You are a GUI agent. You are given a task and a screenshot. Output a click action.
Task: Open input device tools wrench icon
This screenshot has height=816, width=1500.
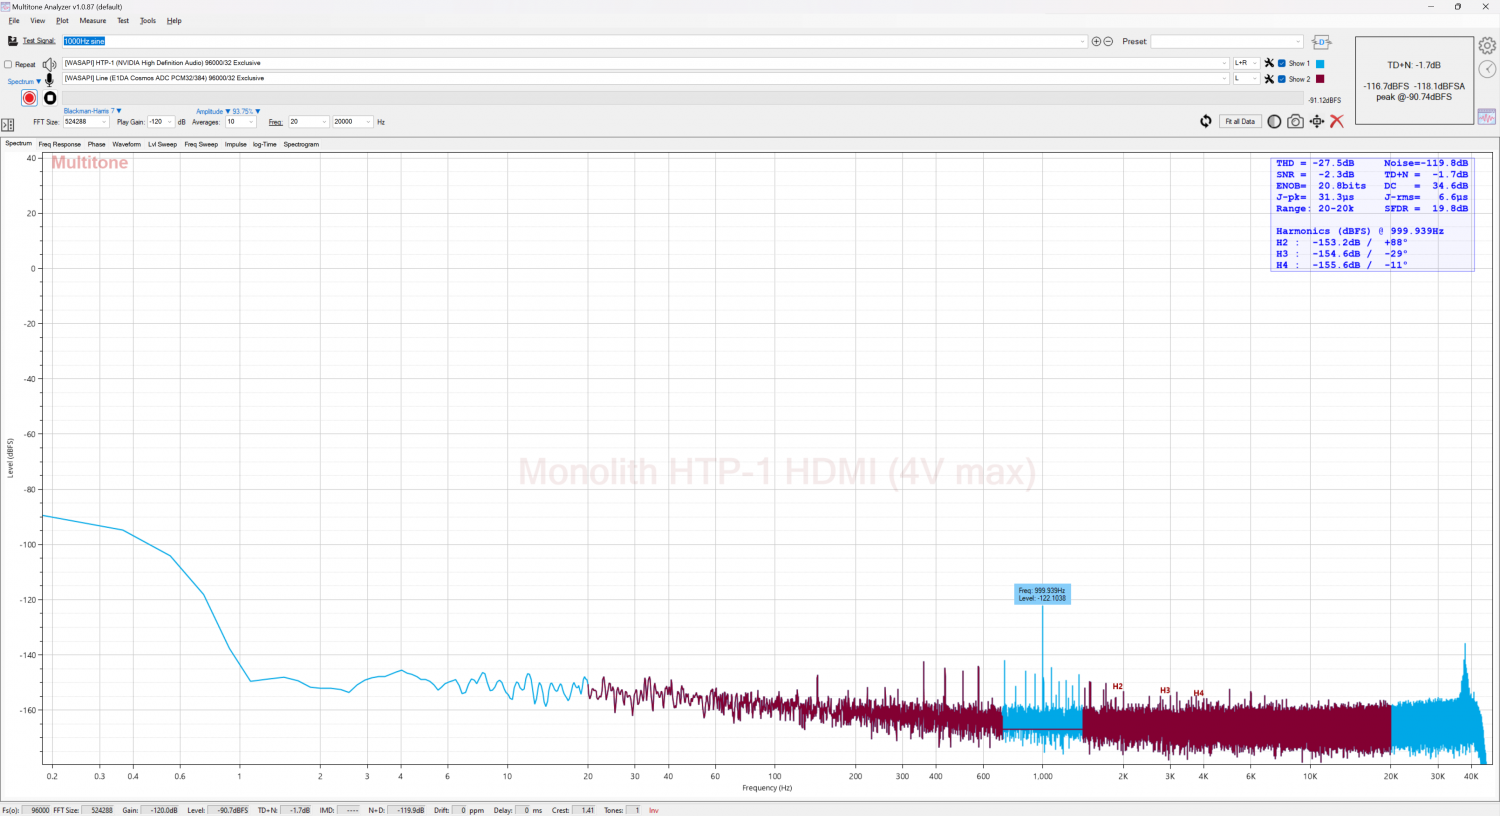coord(1269,79)
